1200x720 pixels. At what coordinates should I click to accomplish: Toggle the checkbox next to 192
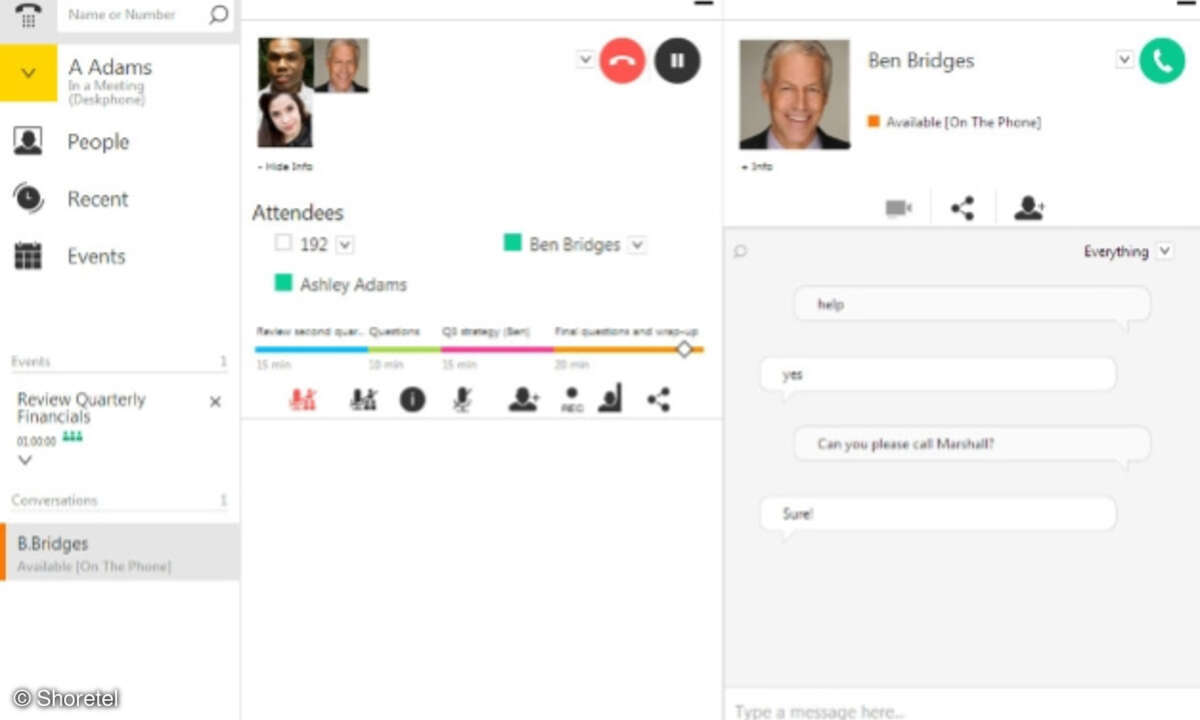(x=283, y=243)
